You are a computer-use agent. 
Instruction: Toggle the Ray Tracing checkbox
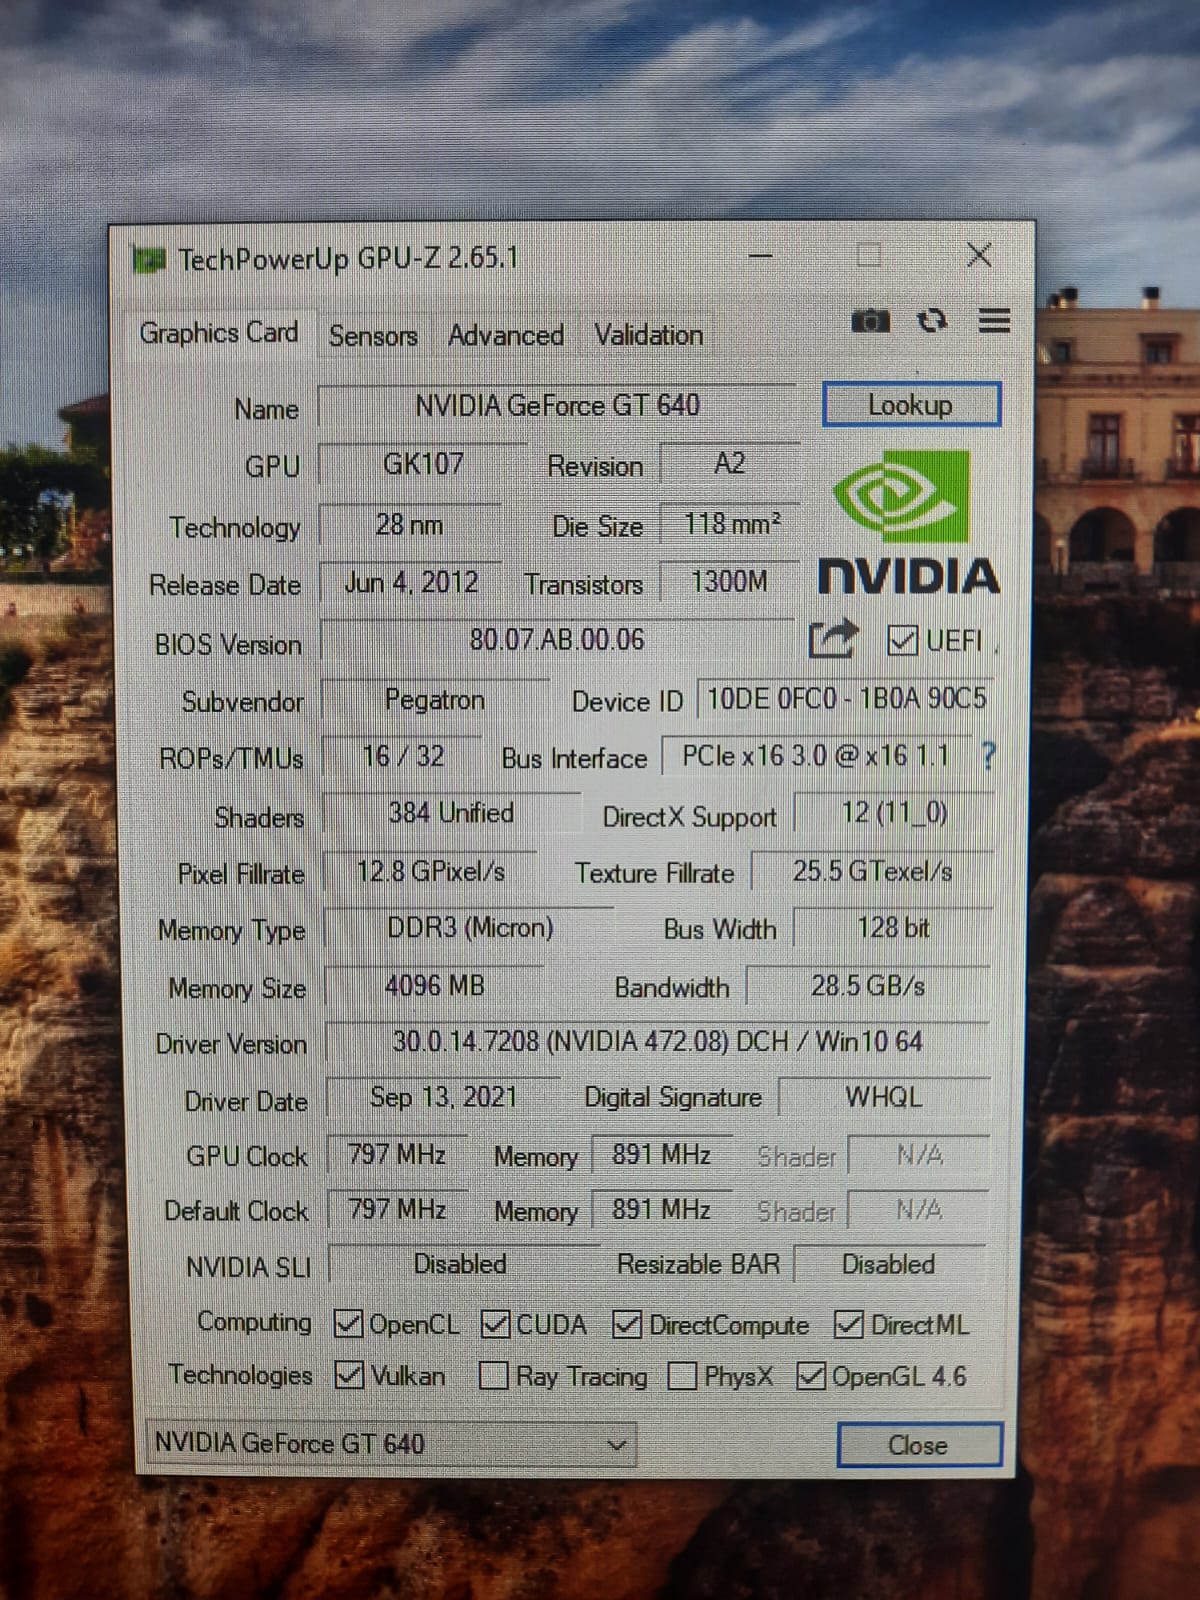(494, 1376)
